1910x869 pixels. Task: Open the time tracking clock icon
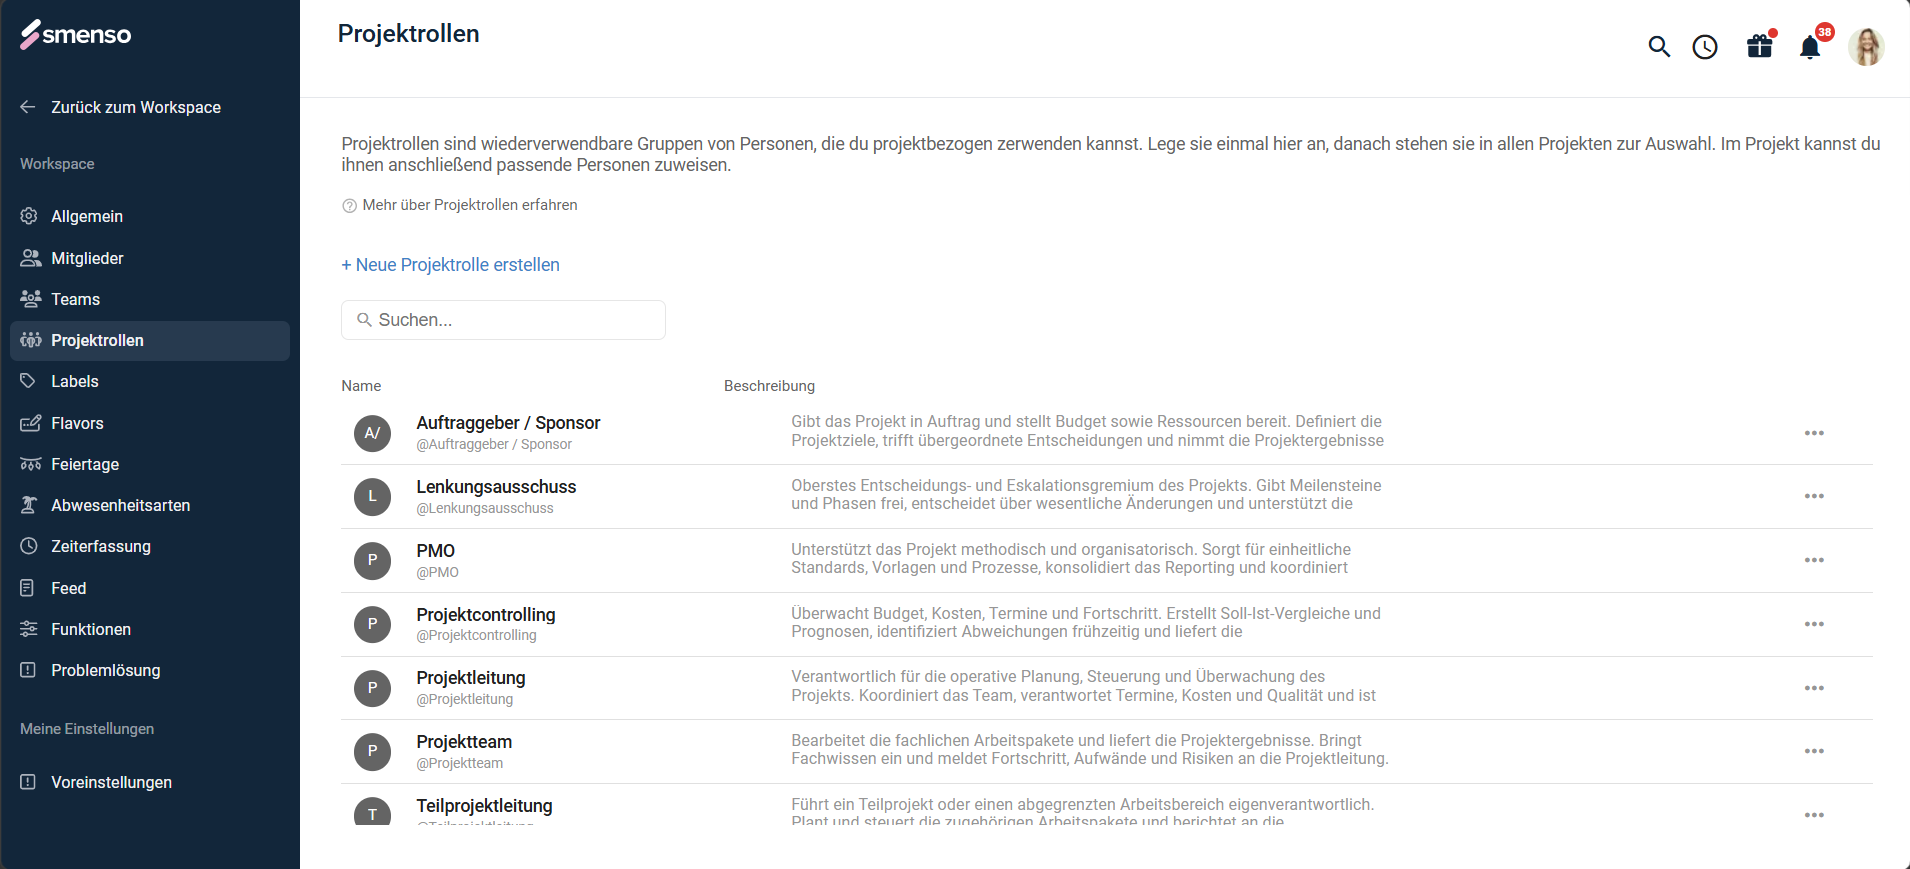pyautogui.click(x=1705, y=47)
